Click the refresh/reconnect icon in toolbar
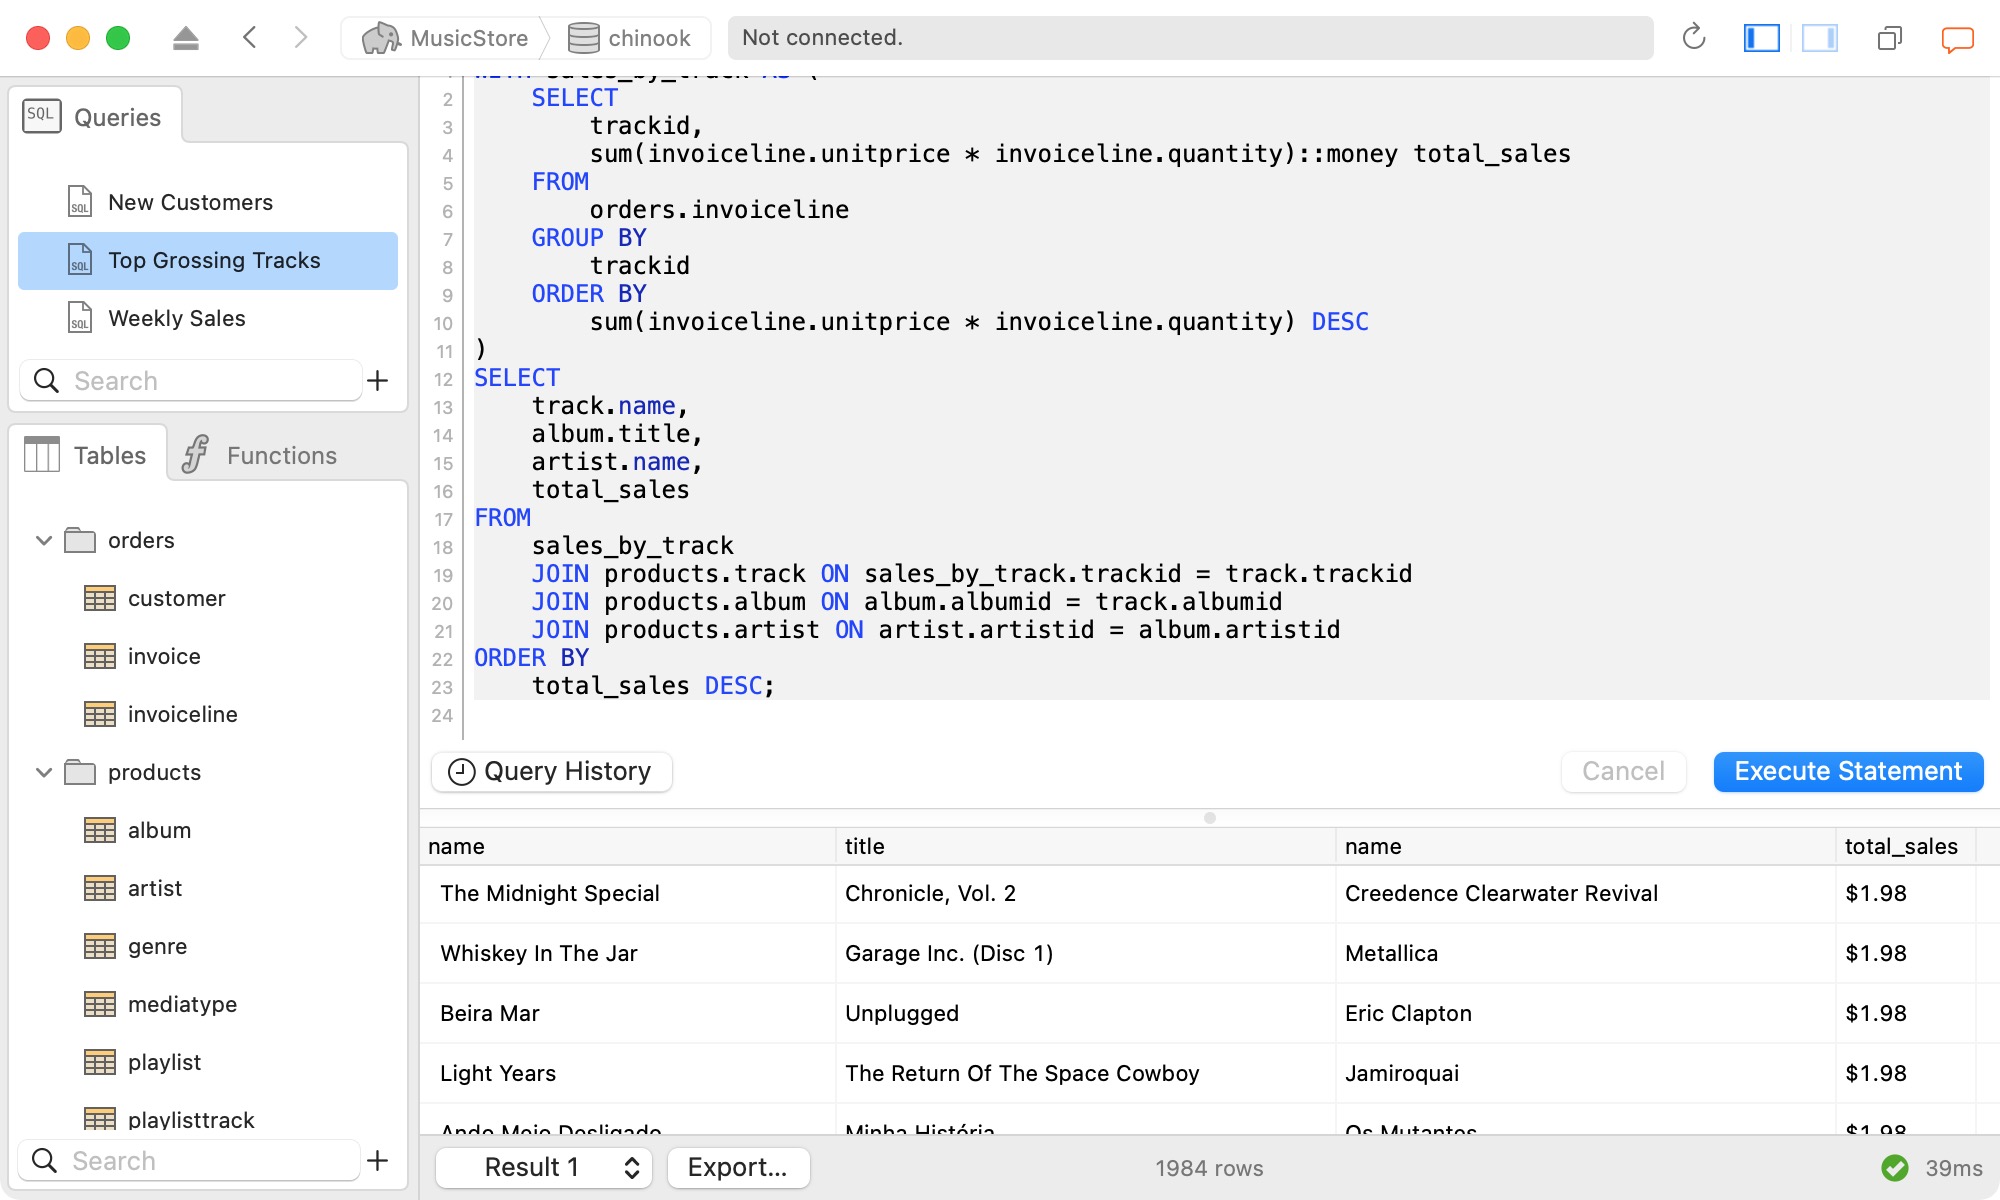The width and height of the screenshot is (2000, 1200). click(1694, 37)
